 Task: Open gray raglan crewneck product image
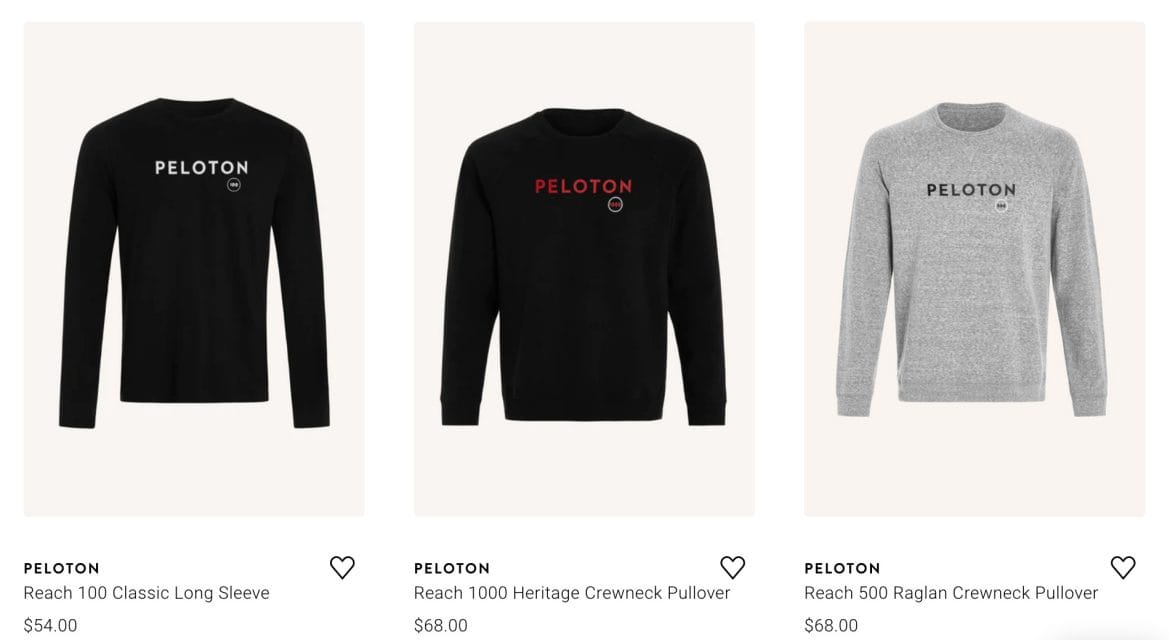[x=975, y=269]
